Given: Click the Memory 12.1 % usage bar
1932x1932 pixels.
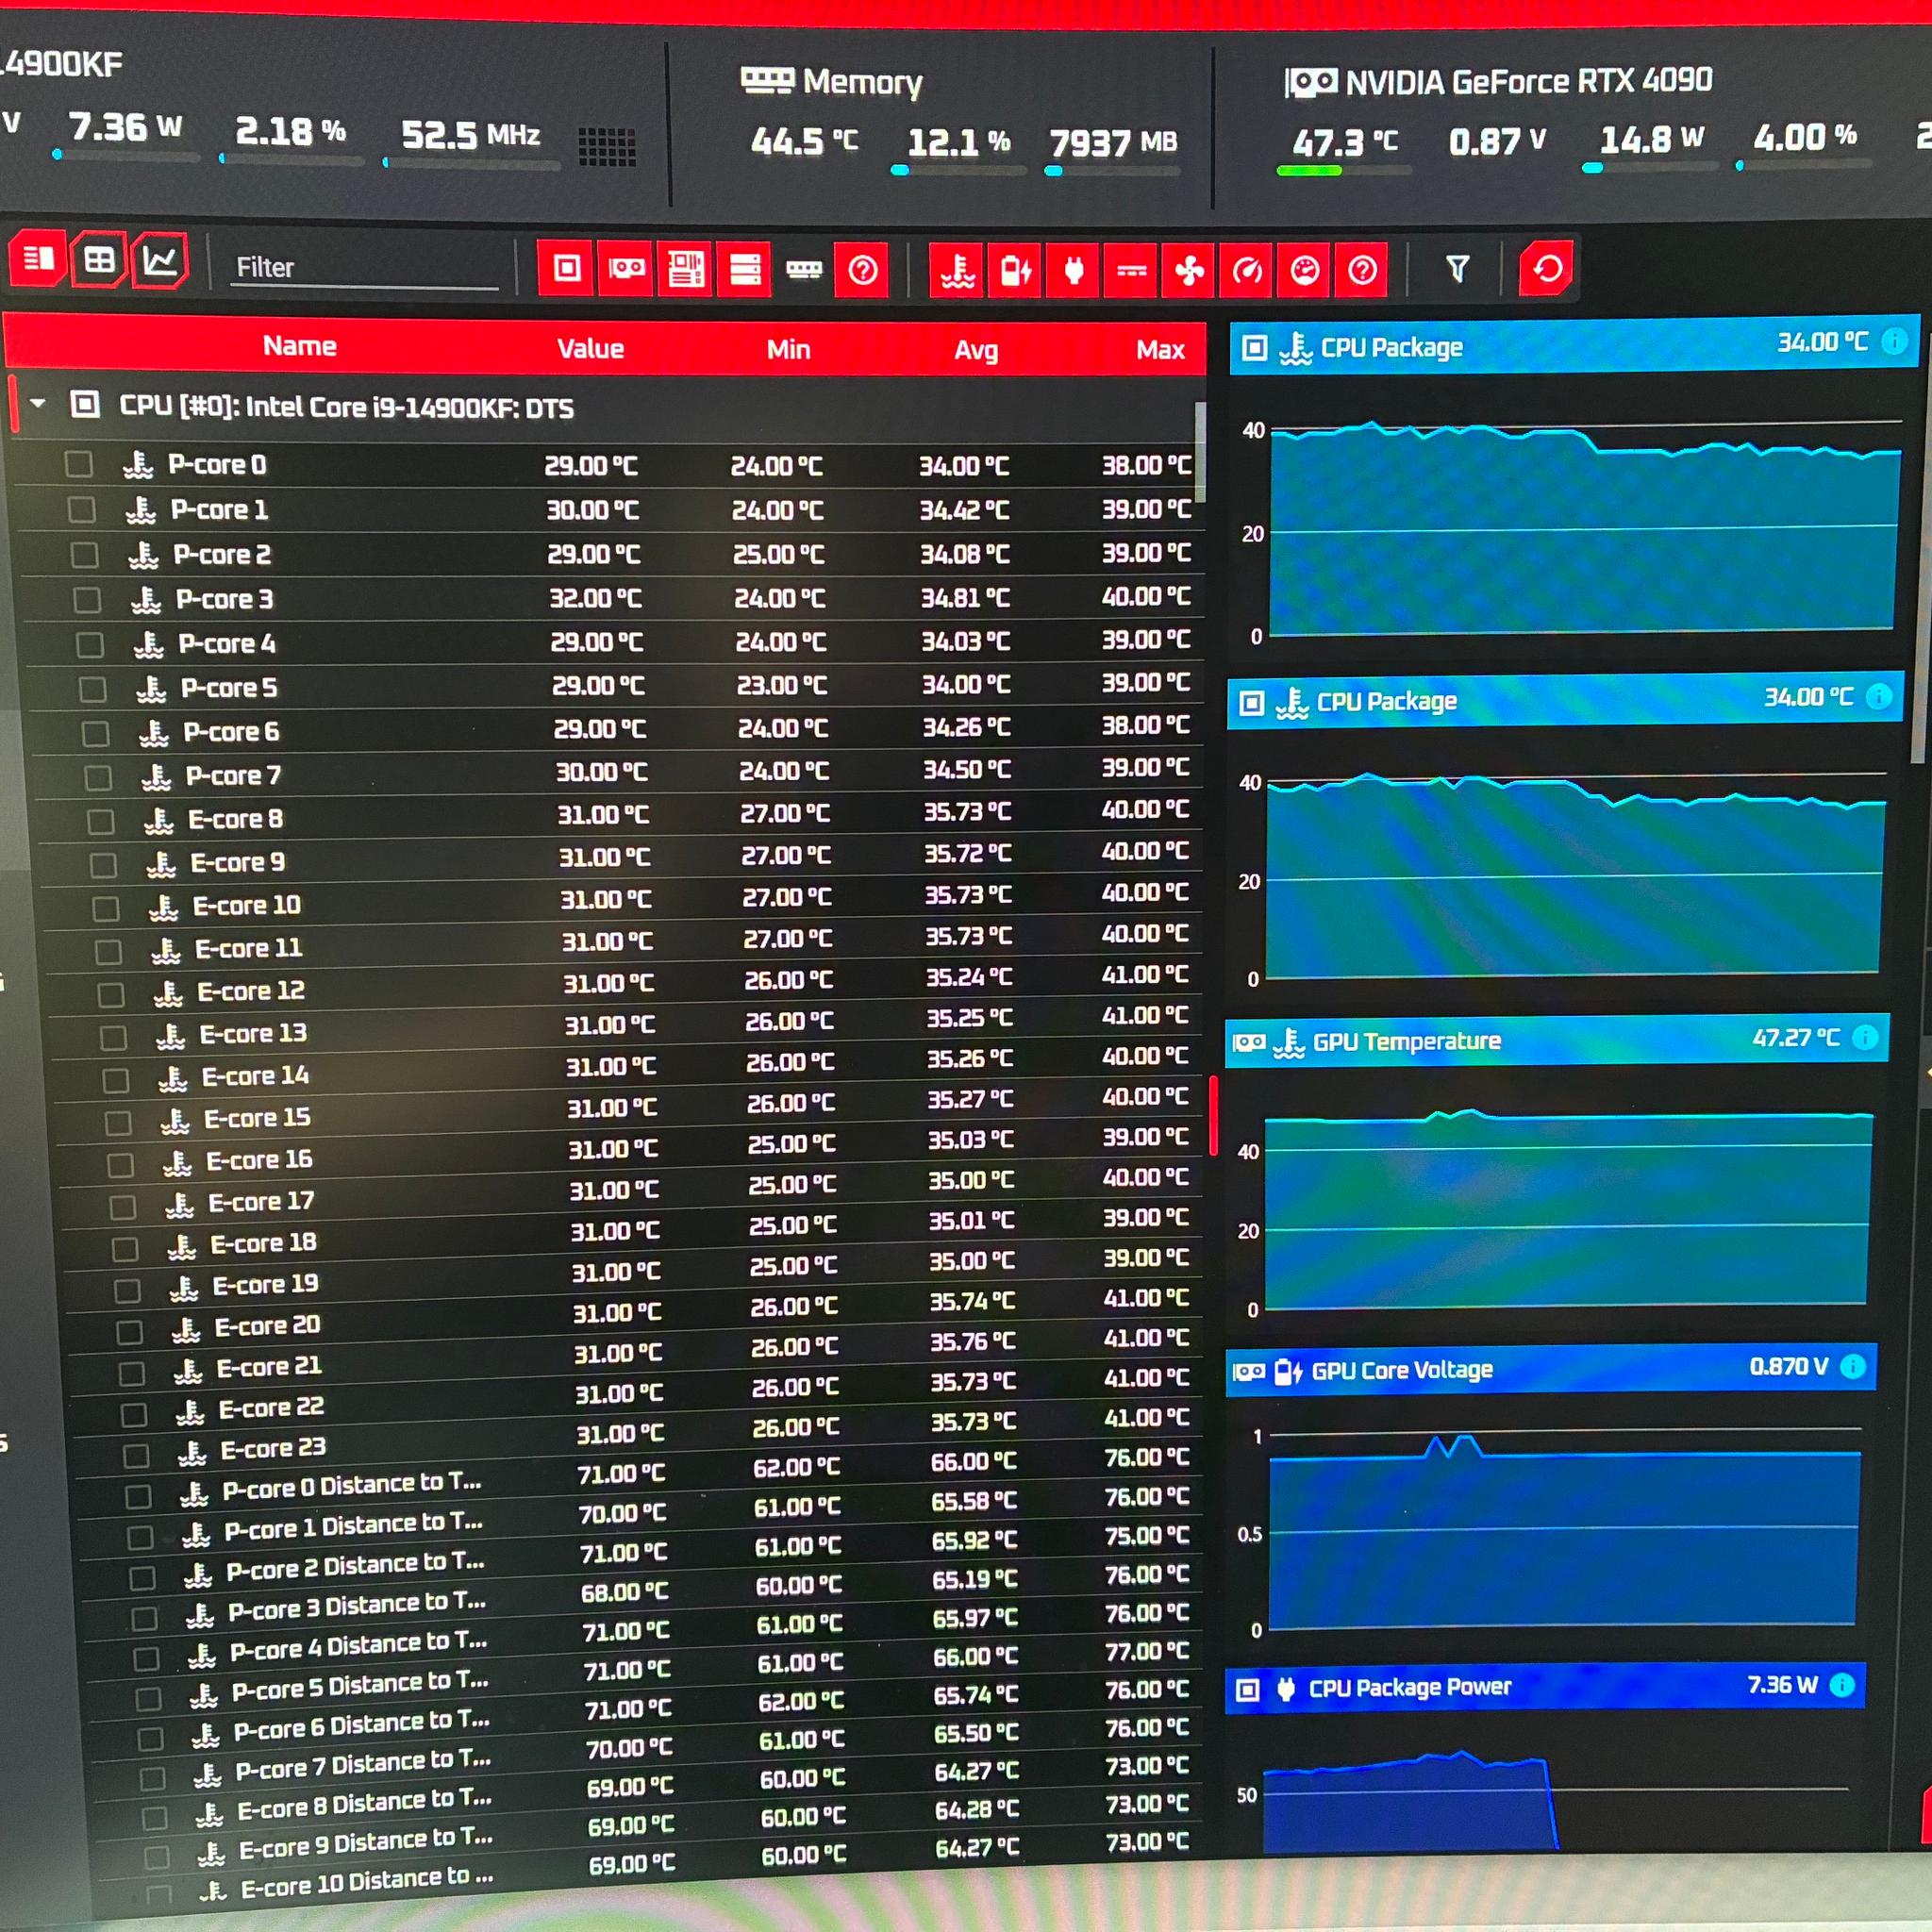Looking at the screenshot, I should click(x=958, y=171).
